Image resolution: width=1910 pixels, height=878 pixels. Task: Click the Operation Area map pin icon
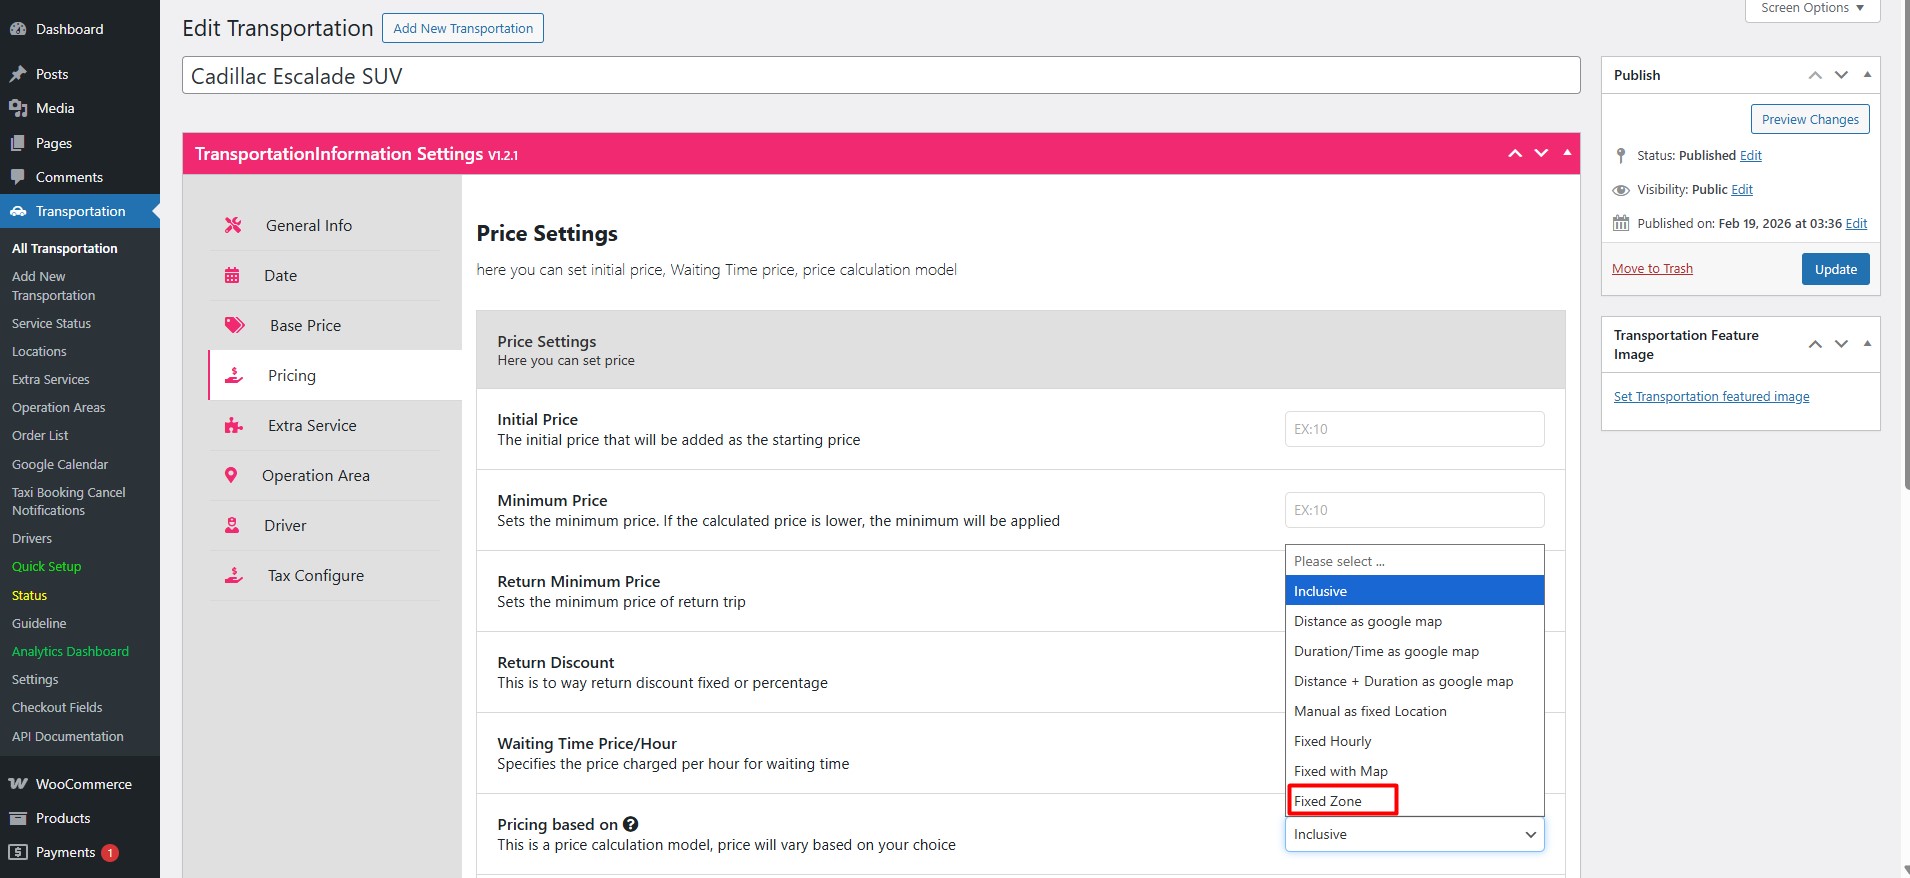pos(231,475)
